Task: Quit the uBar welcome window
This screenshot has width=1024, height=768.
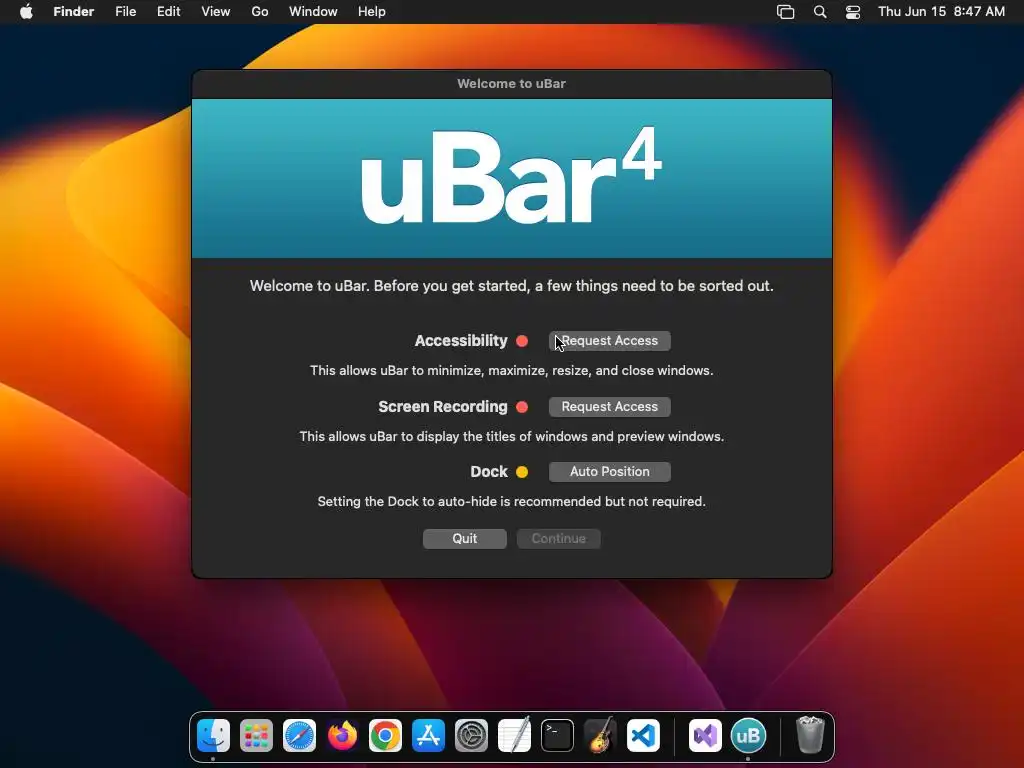Action: point(464,539)
